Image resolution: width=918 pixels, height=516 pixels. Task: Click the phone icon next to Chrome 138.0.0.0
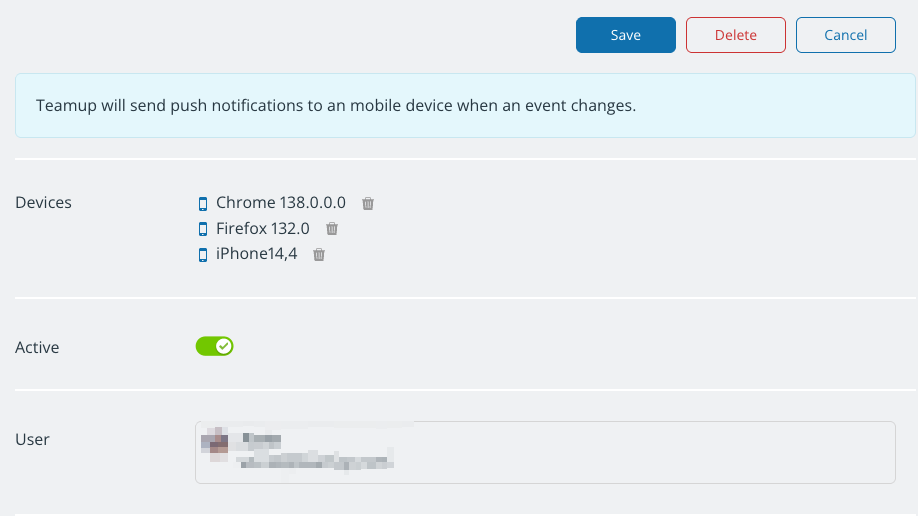tap(203, 203)
